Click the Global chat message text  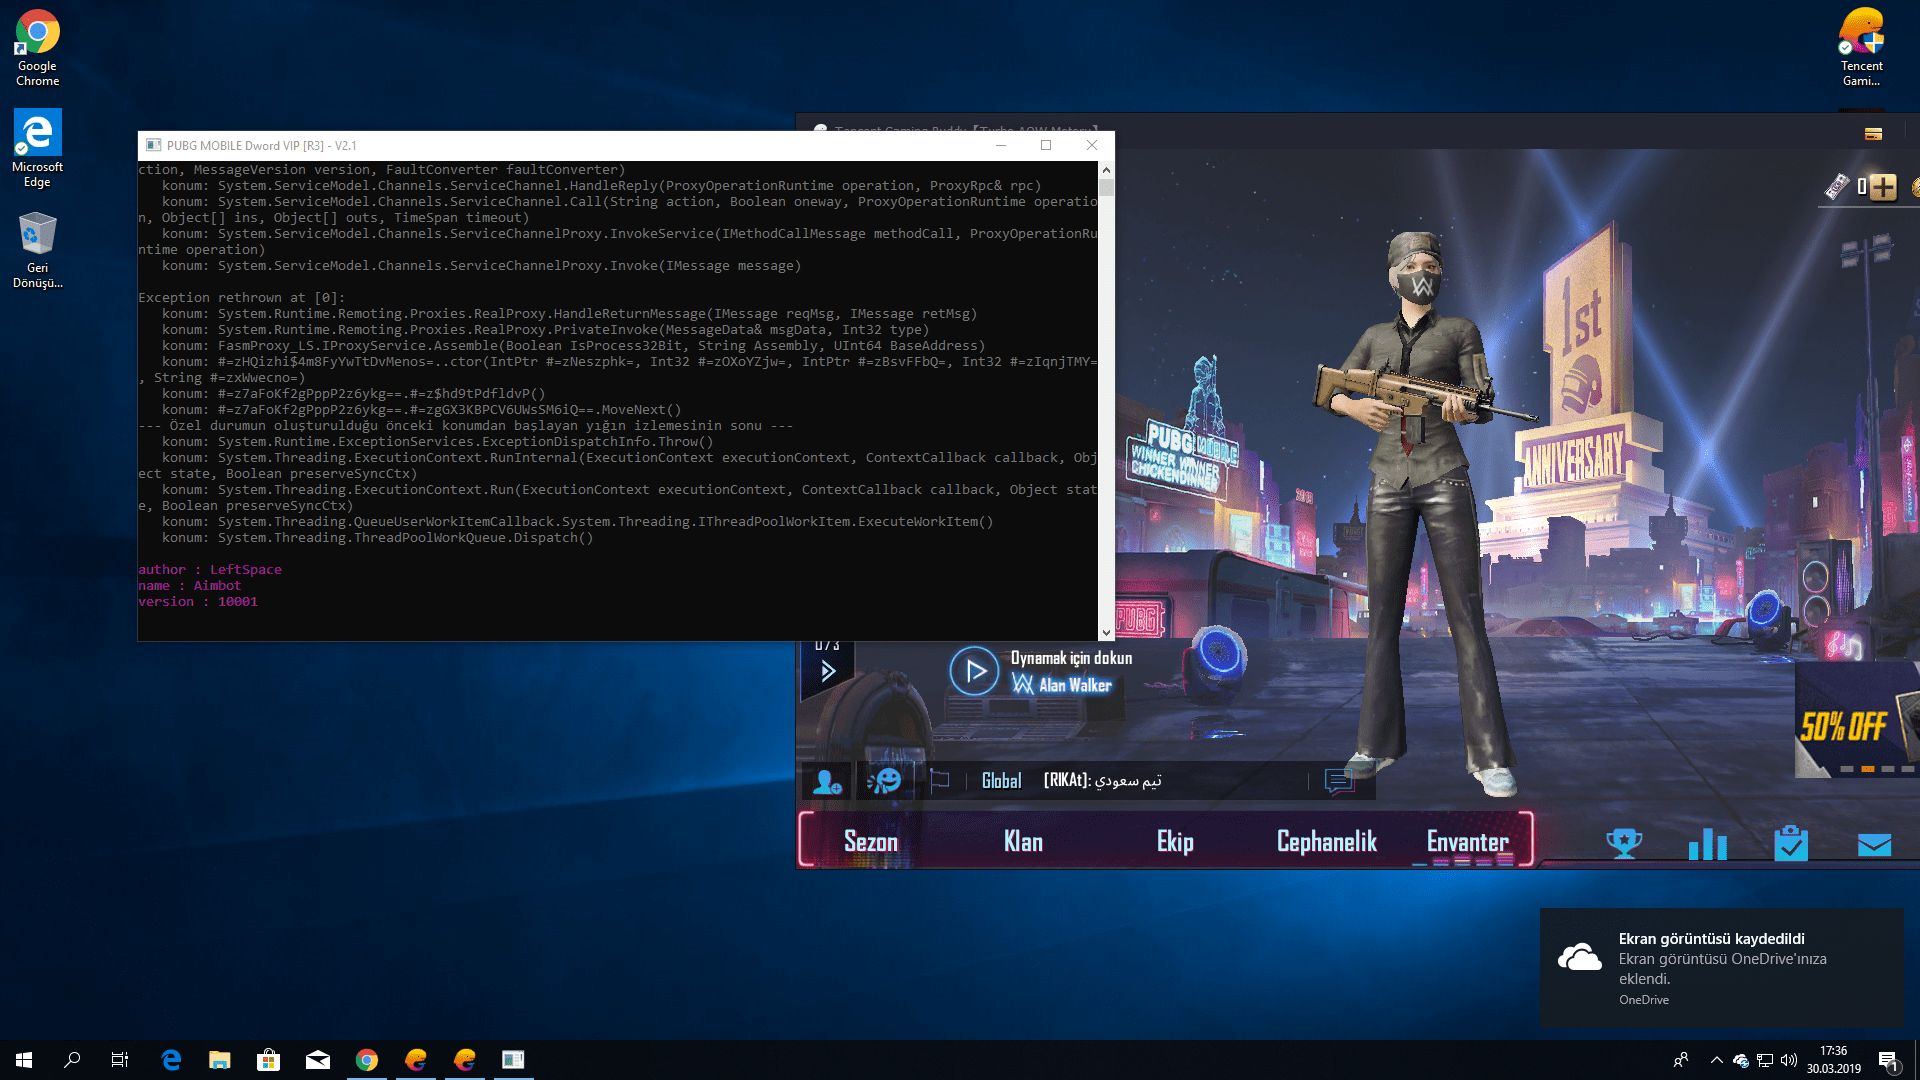coord(1103,781)
